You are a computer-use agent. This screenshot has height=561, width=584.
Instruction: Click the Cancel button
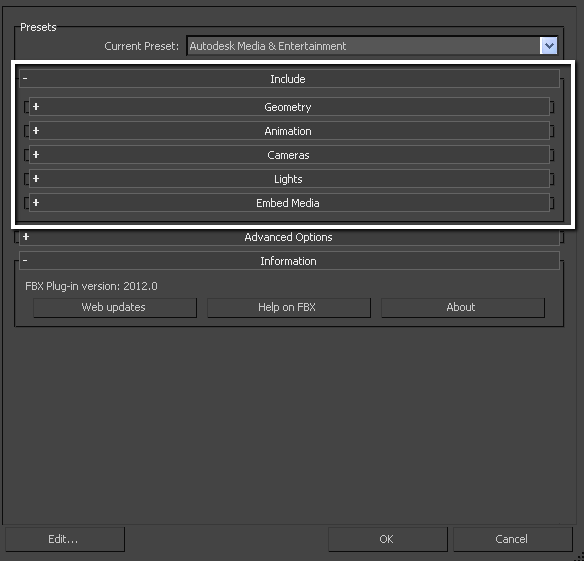pos(513,539)
